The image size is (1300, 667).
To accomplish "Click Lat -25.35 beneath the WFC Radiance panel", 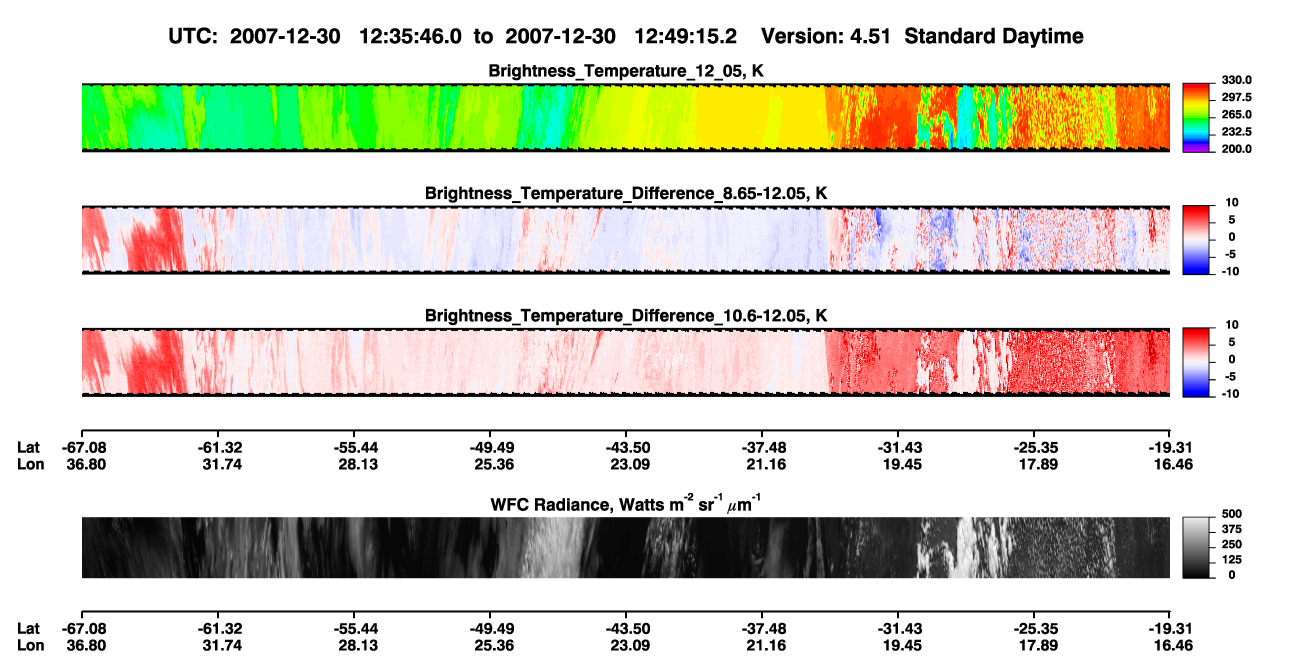I will click(1034, 628).
